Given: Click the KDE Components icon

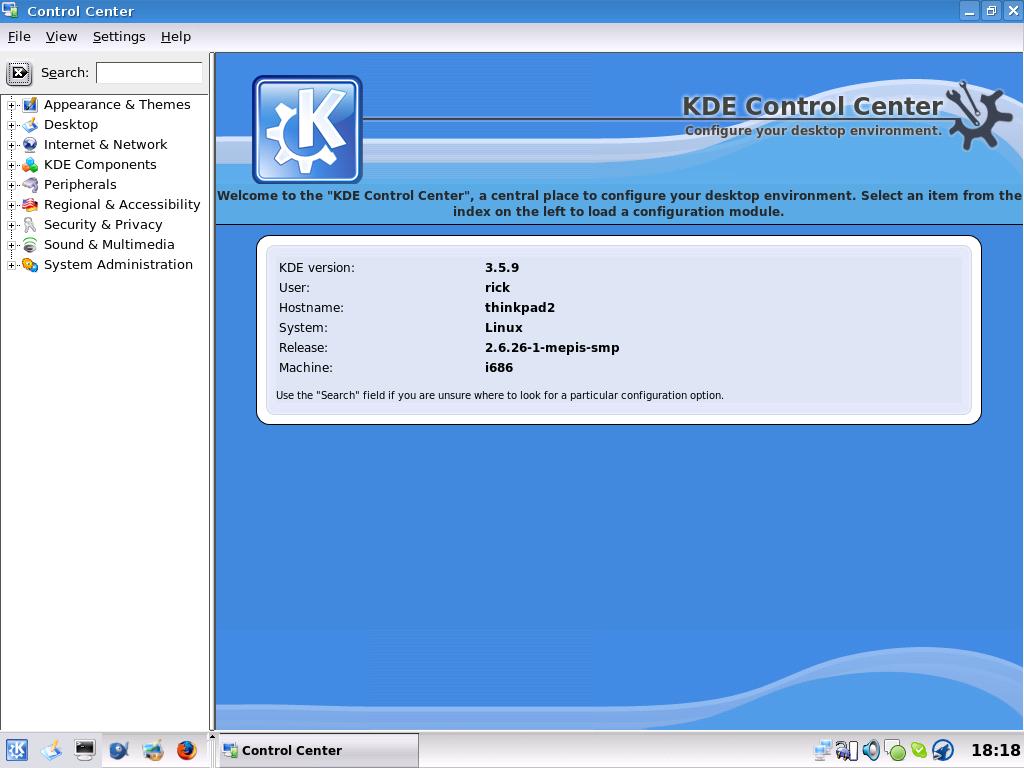Looking at the screenshot, I should (x=30, y=165).
